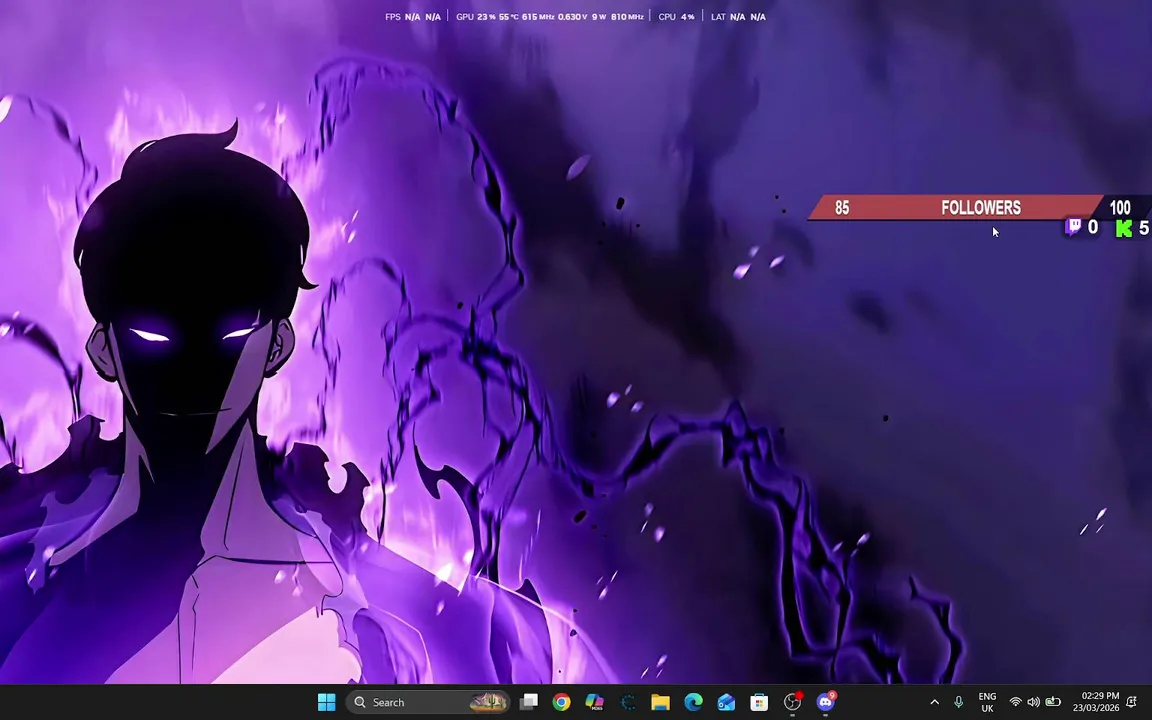Open Outlook from the taskbar
The image size is (1152, 720).
pyautogui.click(x=727, y=702)
